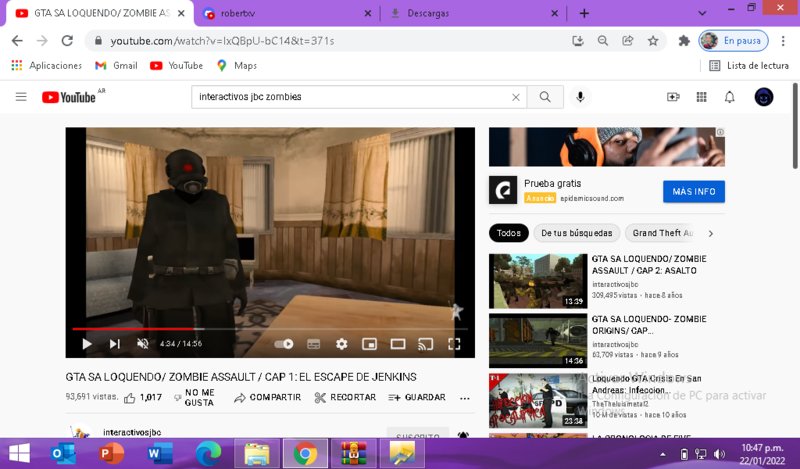The height and width of the screenshot is (469, 800).
Task: Clear the search box text
Action: pos(516,97)
